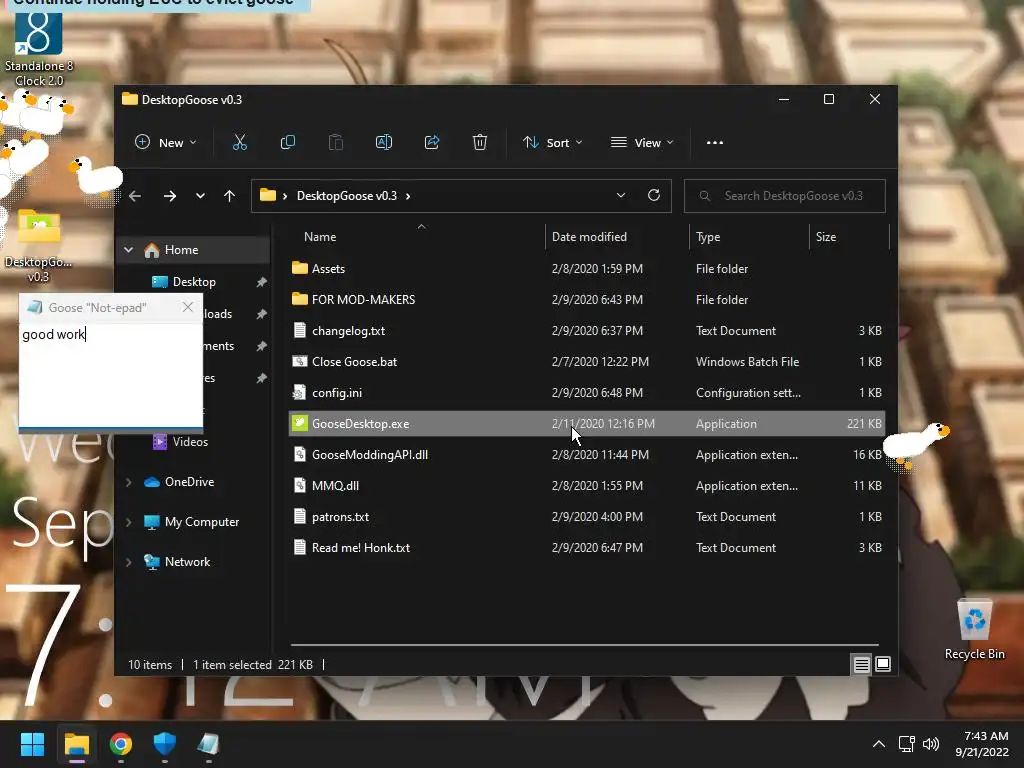Click the Delete trash icon
1024x768 pixels.
coord(480,142)
